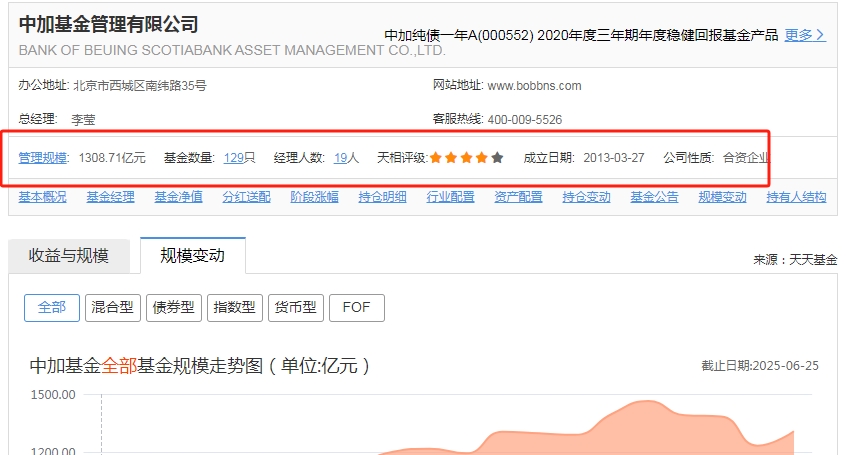Screen dimensions: 851x455
Task: Click the website address www.bobbns.com
Action: tap(534, 86)
